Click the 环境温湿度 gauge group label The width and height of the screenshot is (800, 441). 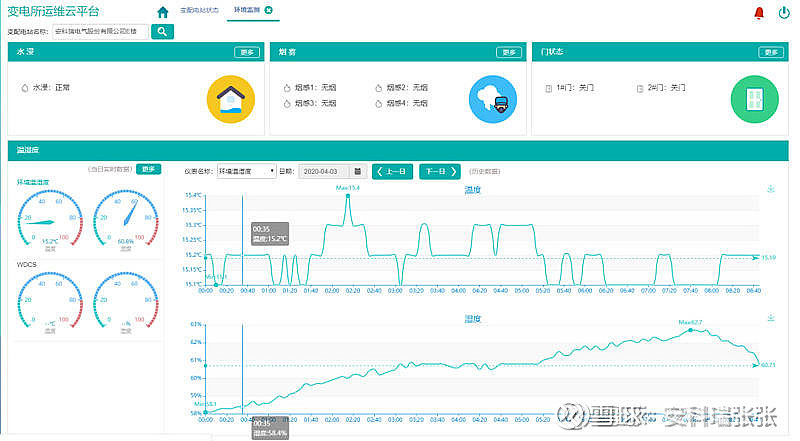33,182
